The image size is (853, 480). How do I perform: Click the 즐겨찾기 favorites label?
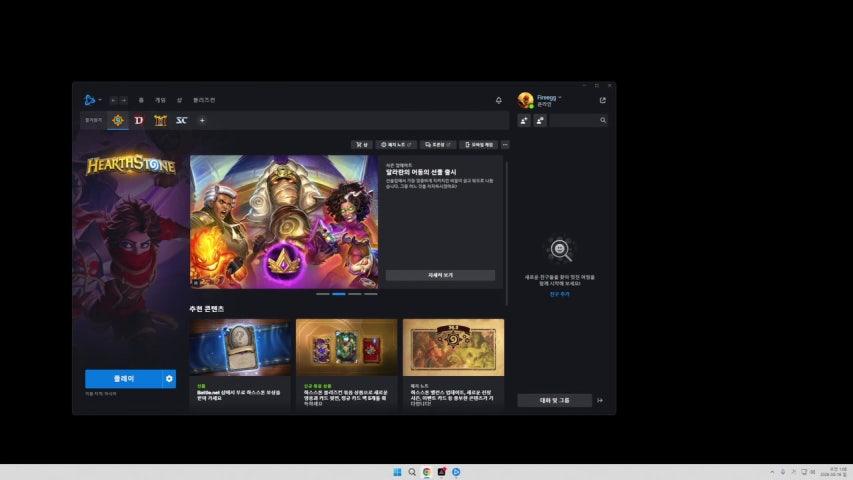pyautogui.click(x=94, y=120)
